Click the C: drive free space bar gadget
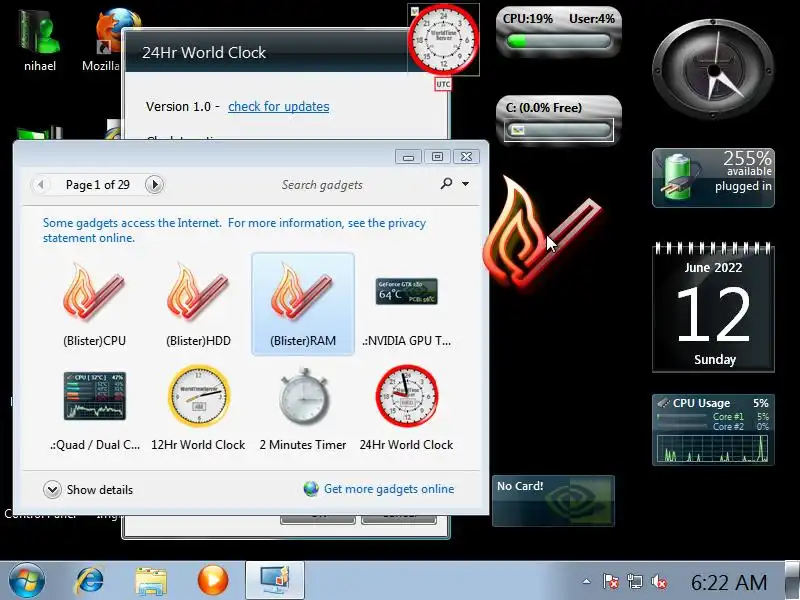Viewport: 800px width, 600px height. coord(559,120)
